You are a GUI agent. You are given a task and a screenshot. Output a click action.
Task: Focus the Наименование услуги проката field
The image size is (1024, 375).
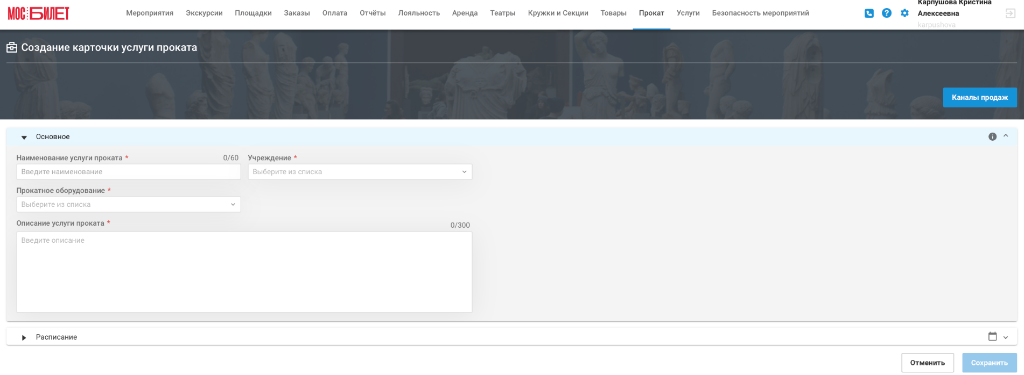click(129, 172)
